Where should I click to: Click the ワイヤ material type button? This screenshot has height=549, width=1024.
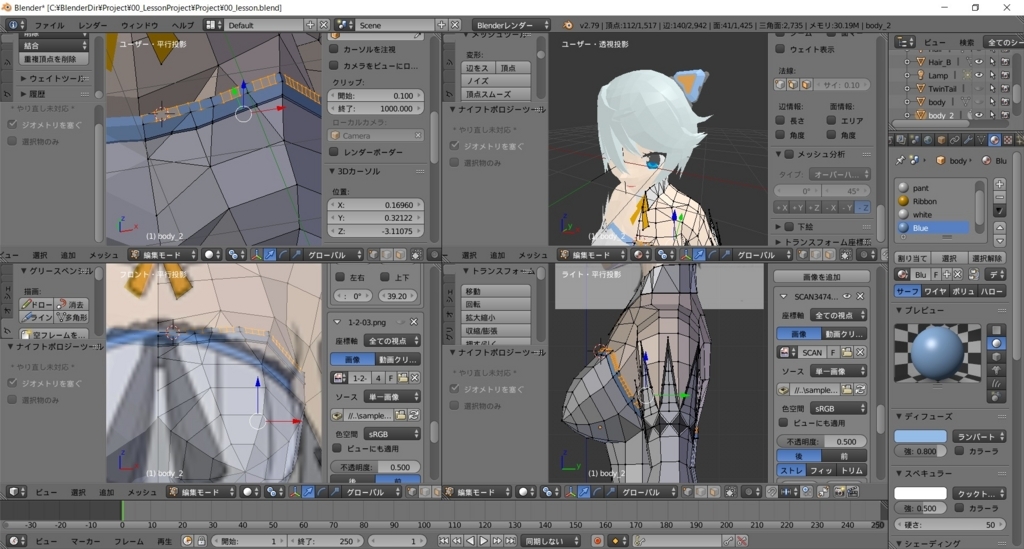click(935, 291)
